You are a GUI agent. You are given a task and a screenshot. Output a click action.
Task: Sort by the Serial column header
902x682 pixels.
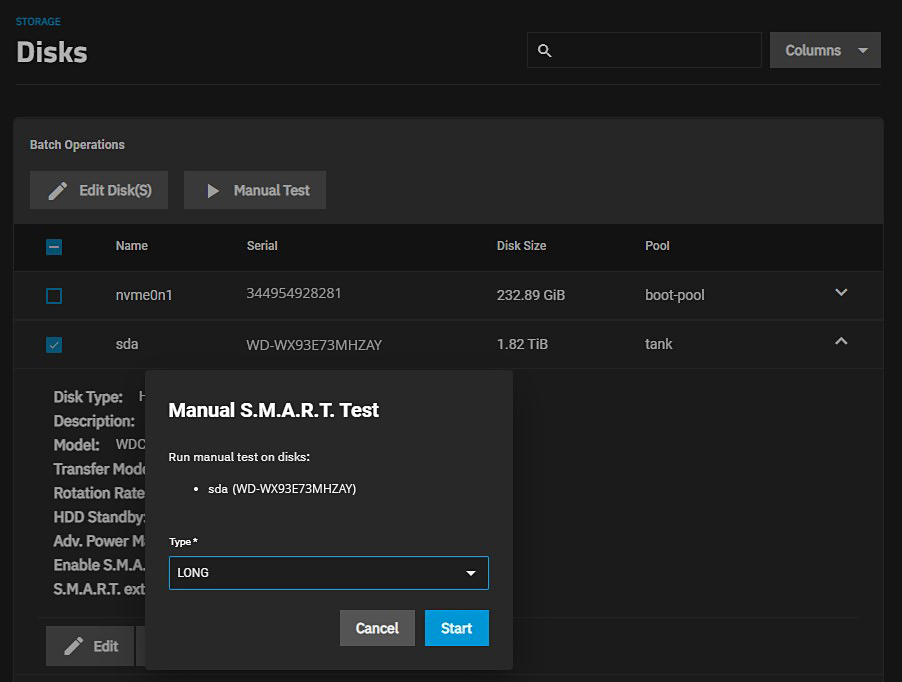tap(262, 246)
